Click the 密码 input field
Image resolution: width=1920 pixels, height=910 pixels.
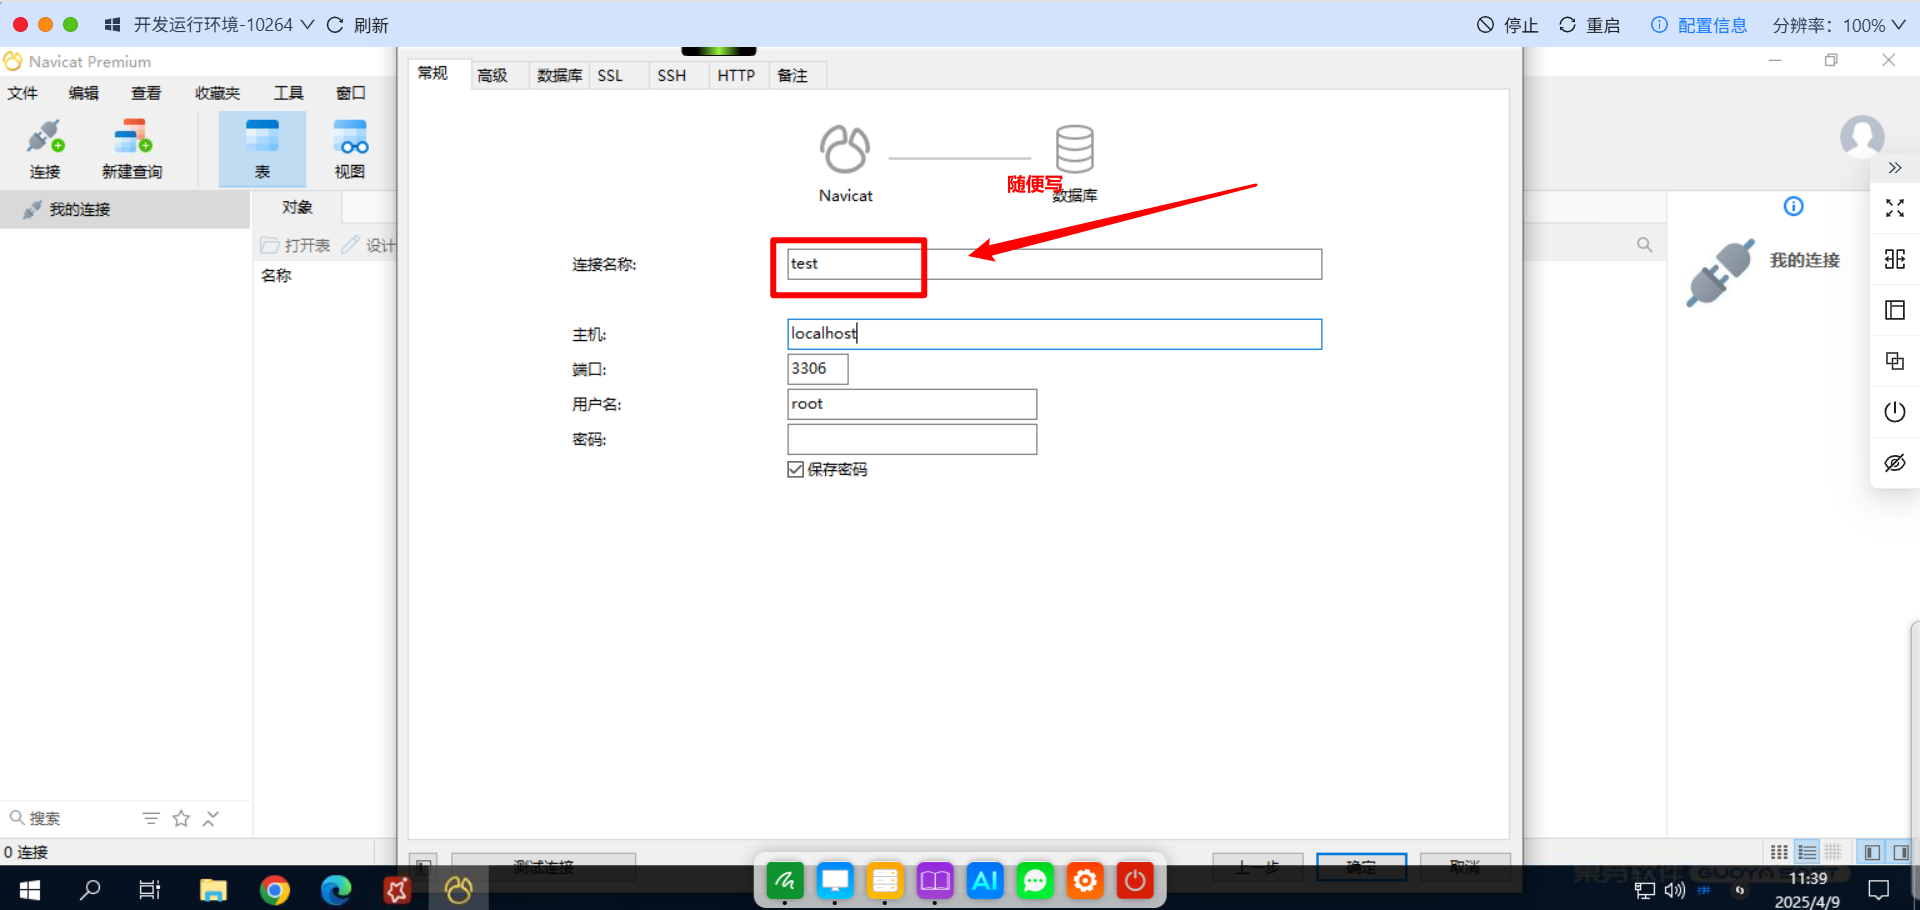(912, 439)
